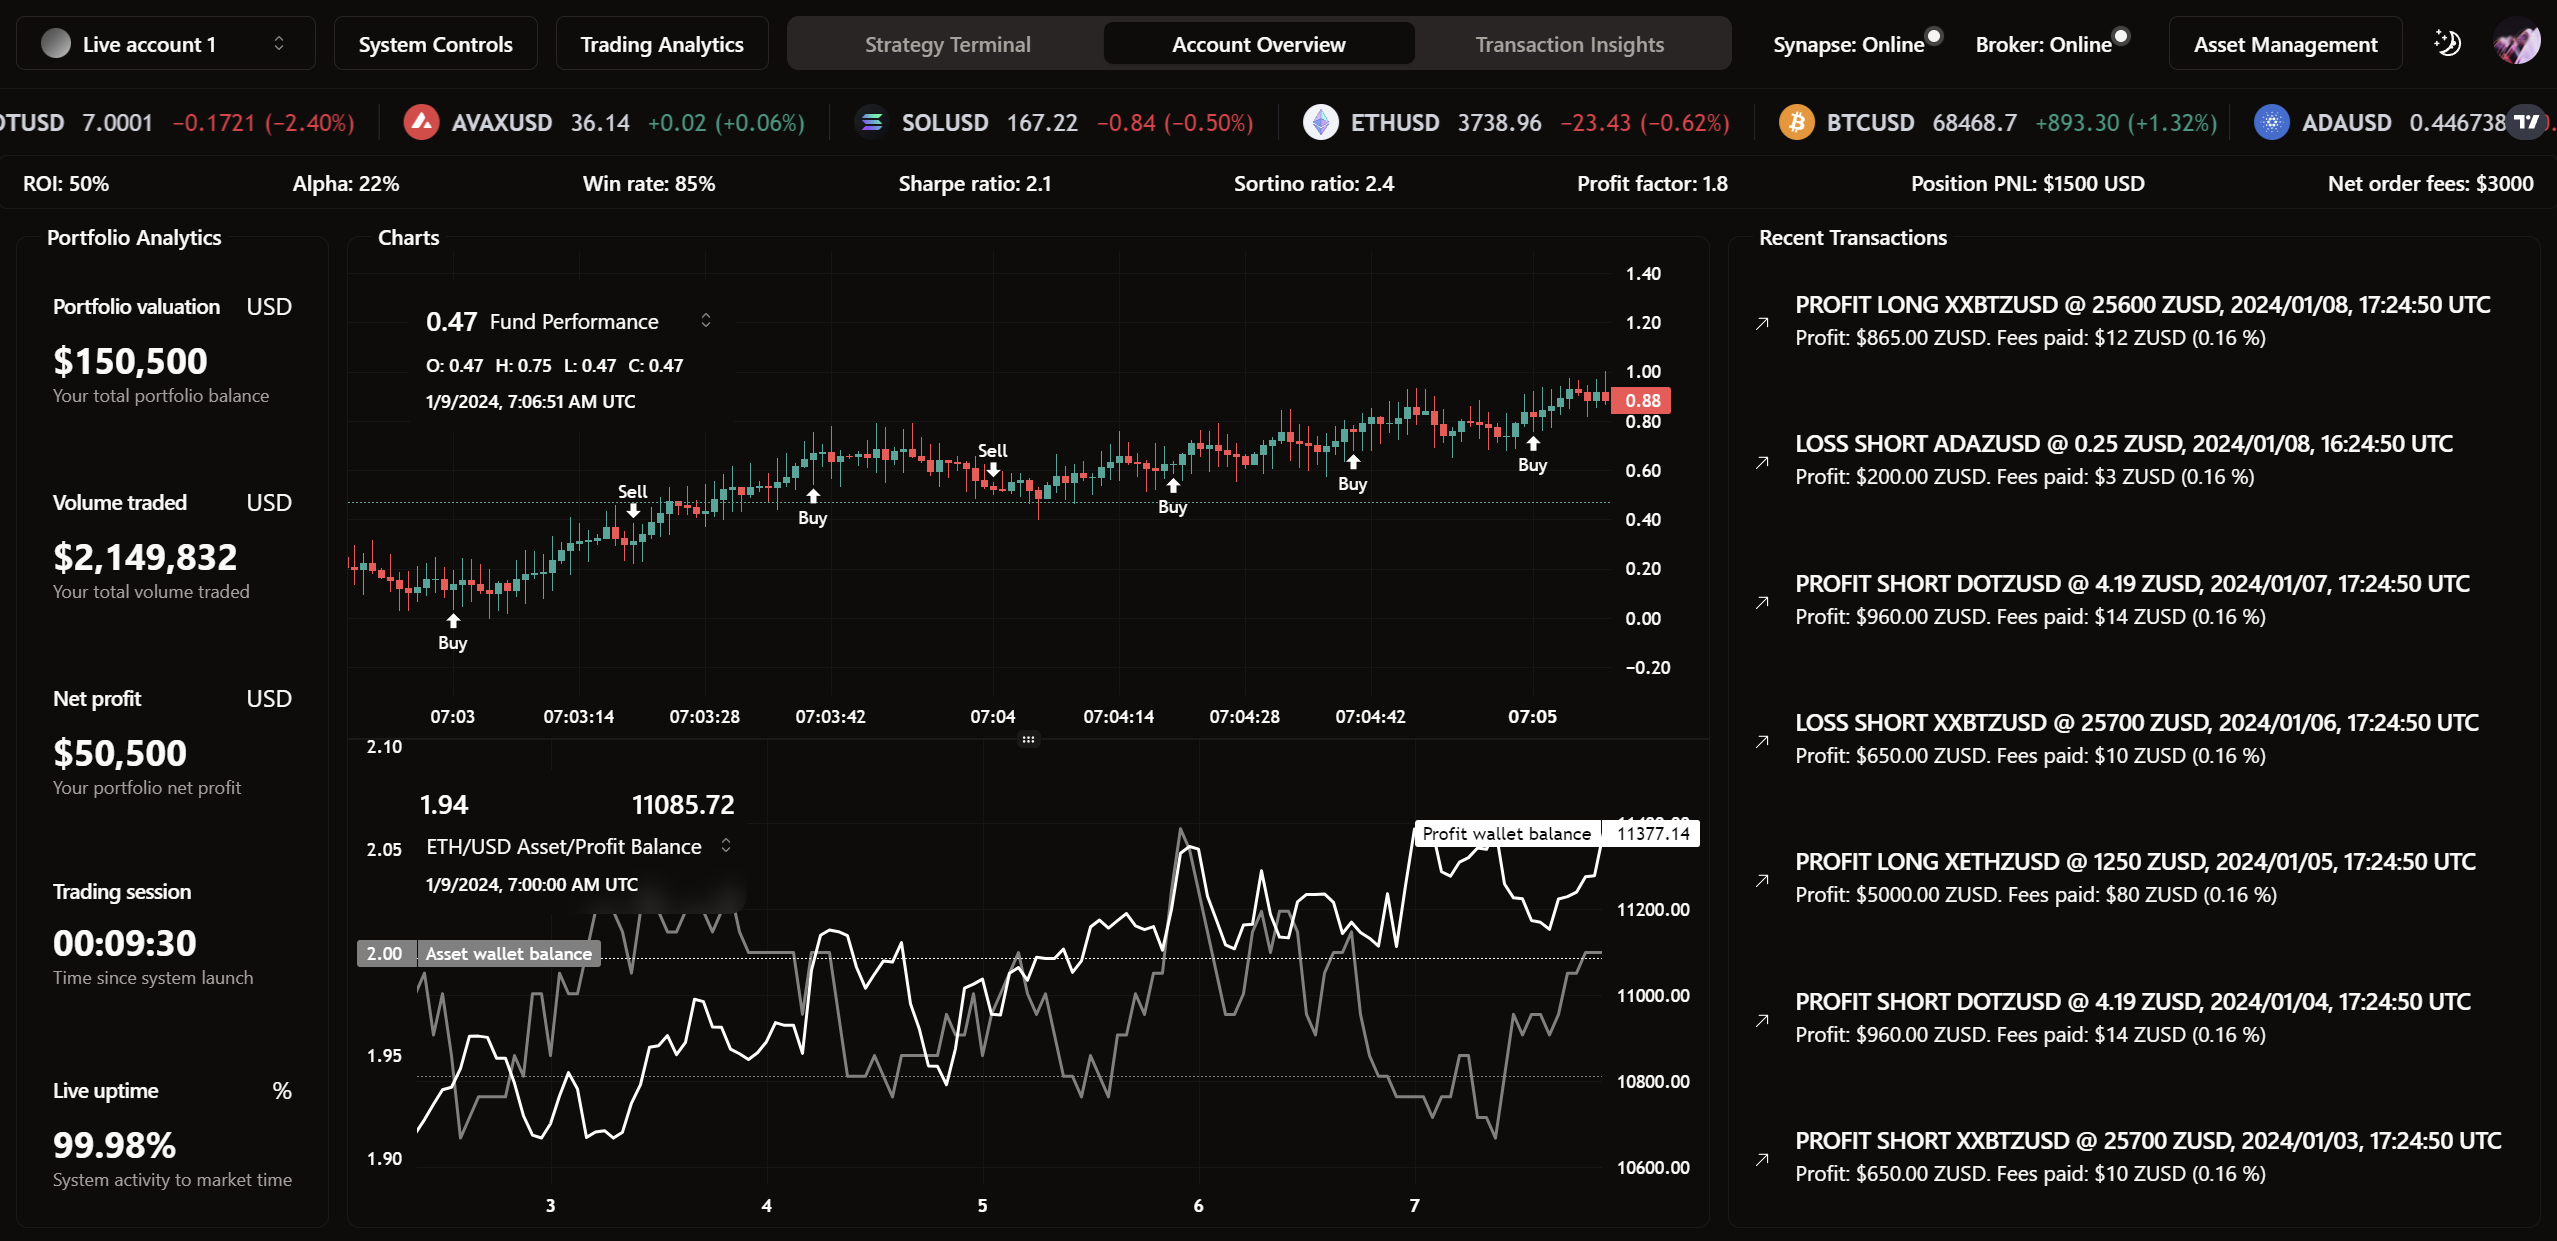Click the TradingView logo on the ticker

[2527, 122]
